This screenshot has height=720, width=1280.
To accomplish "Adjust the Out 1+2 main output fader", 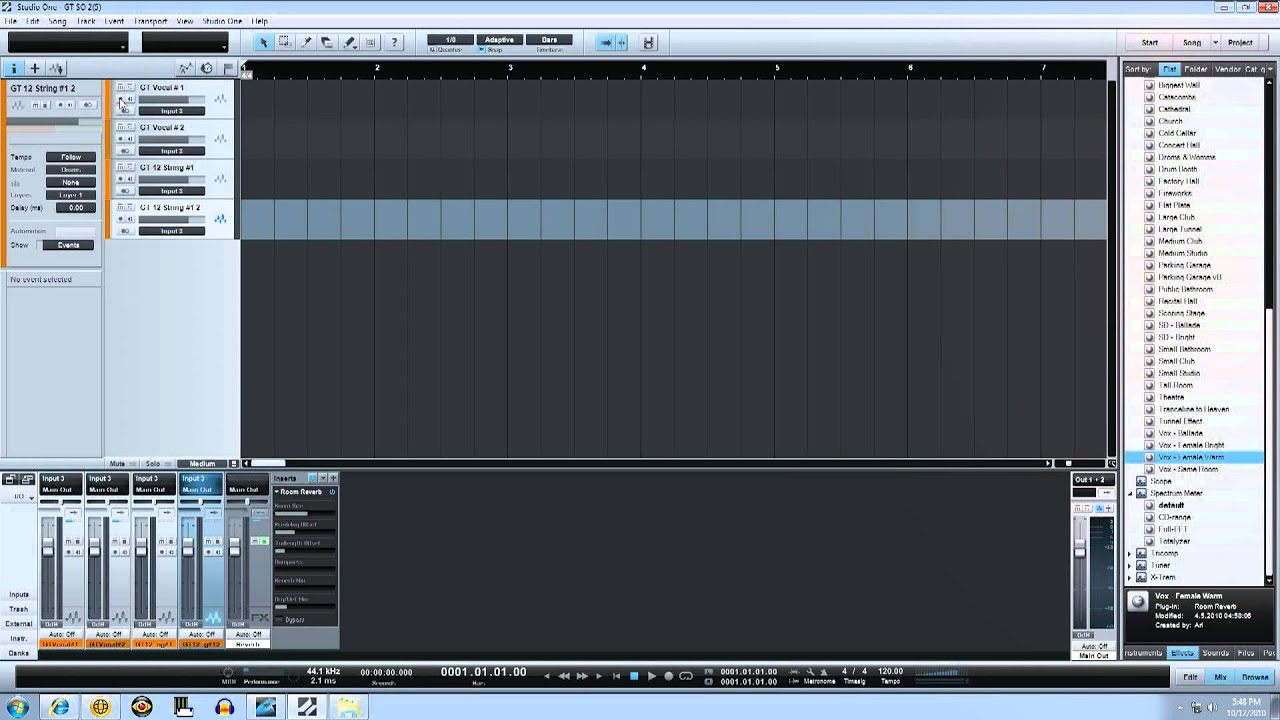I will [1080, 548].
